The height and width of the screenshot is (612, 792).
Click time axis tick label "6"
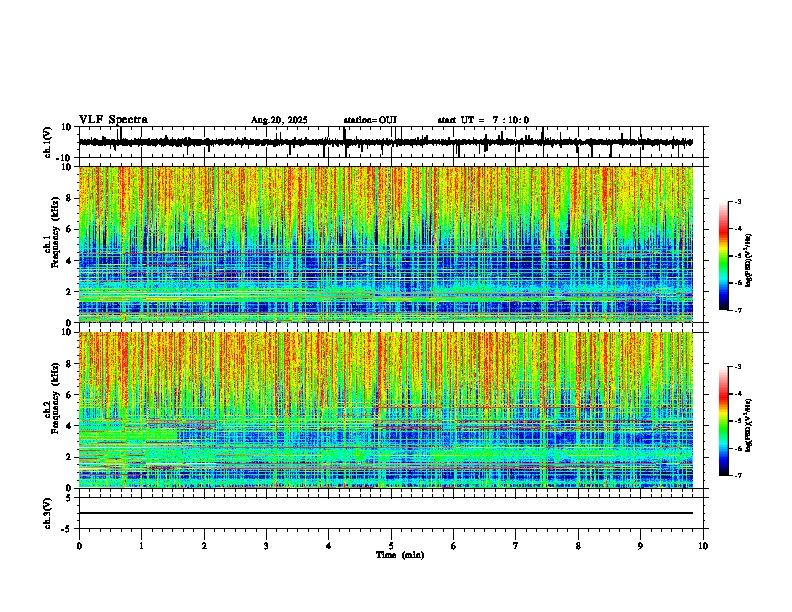tap(453, 546)
